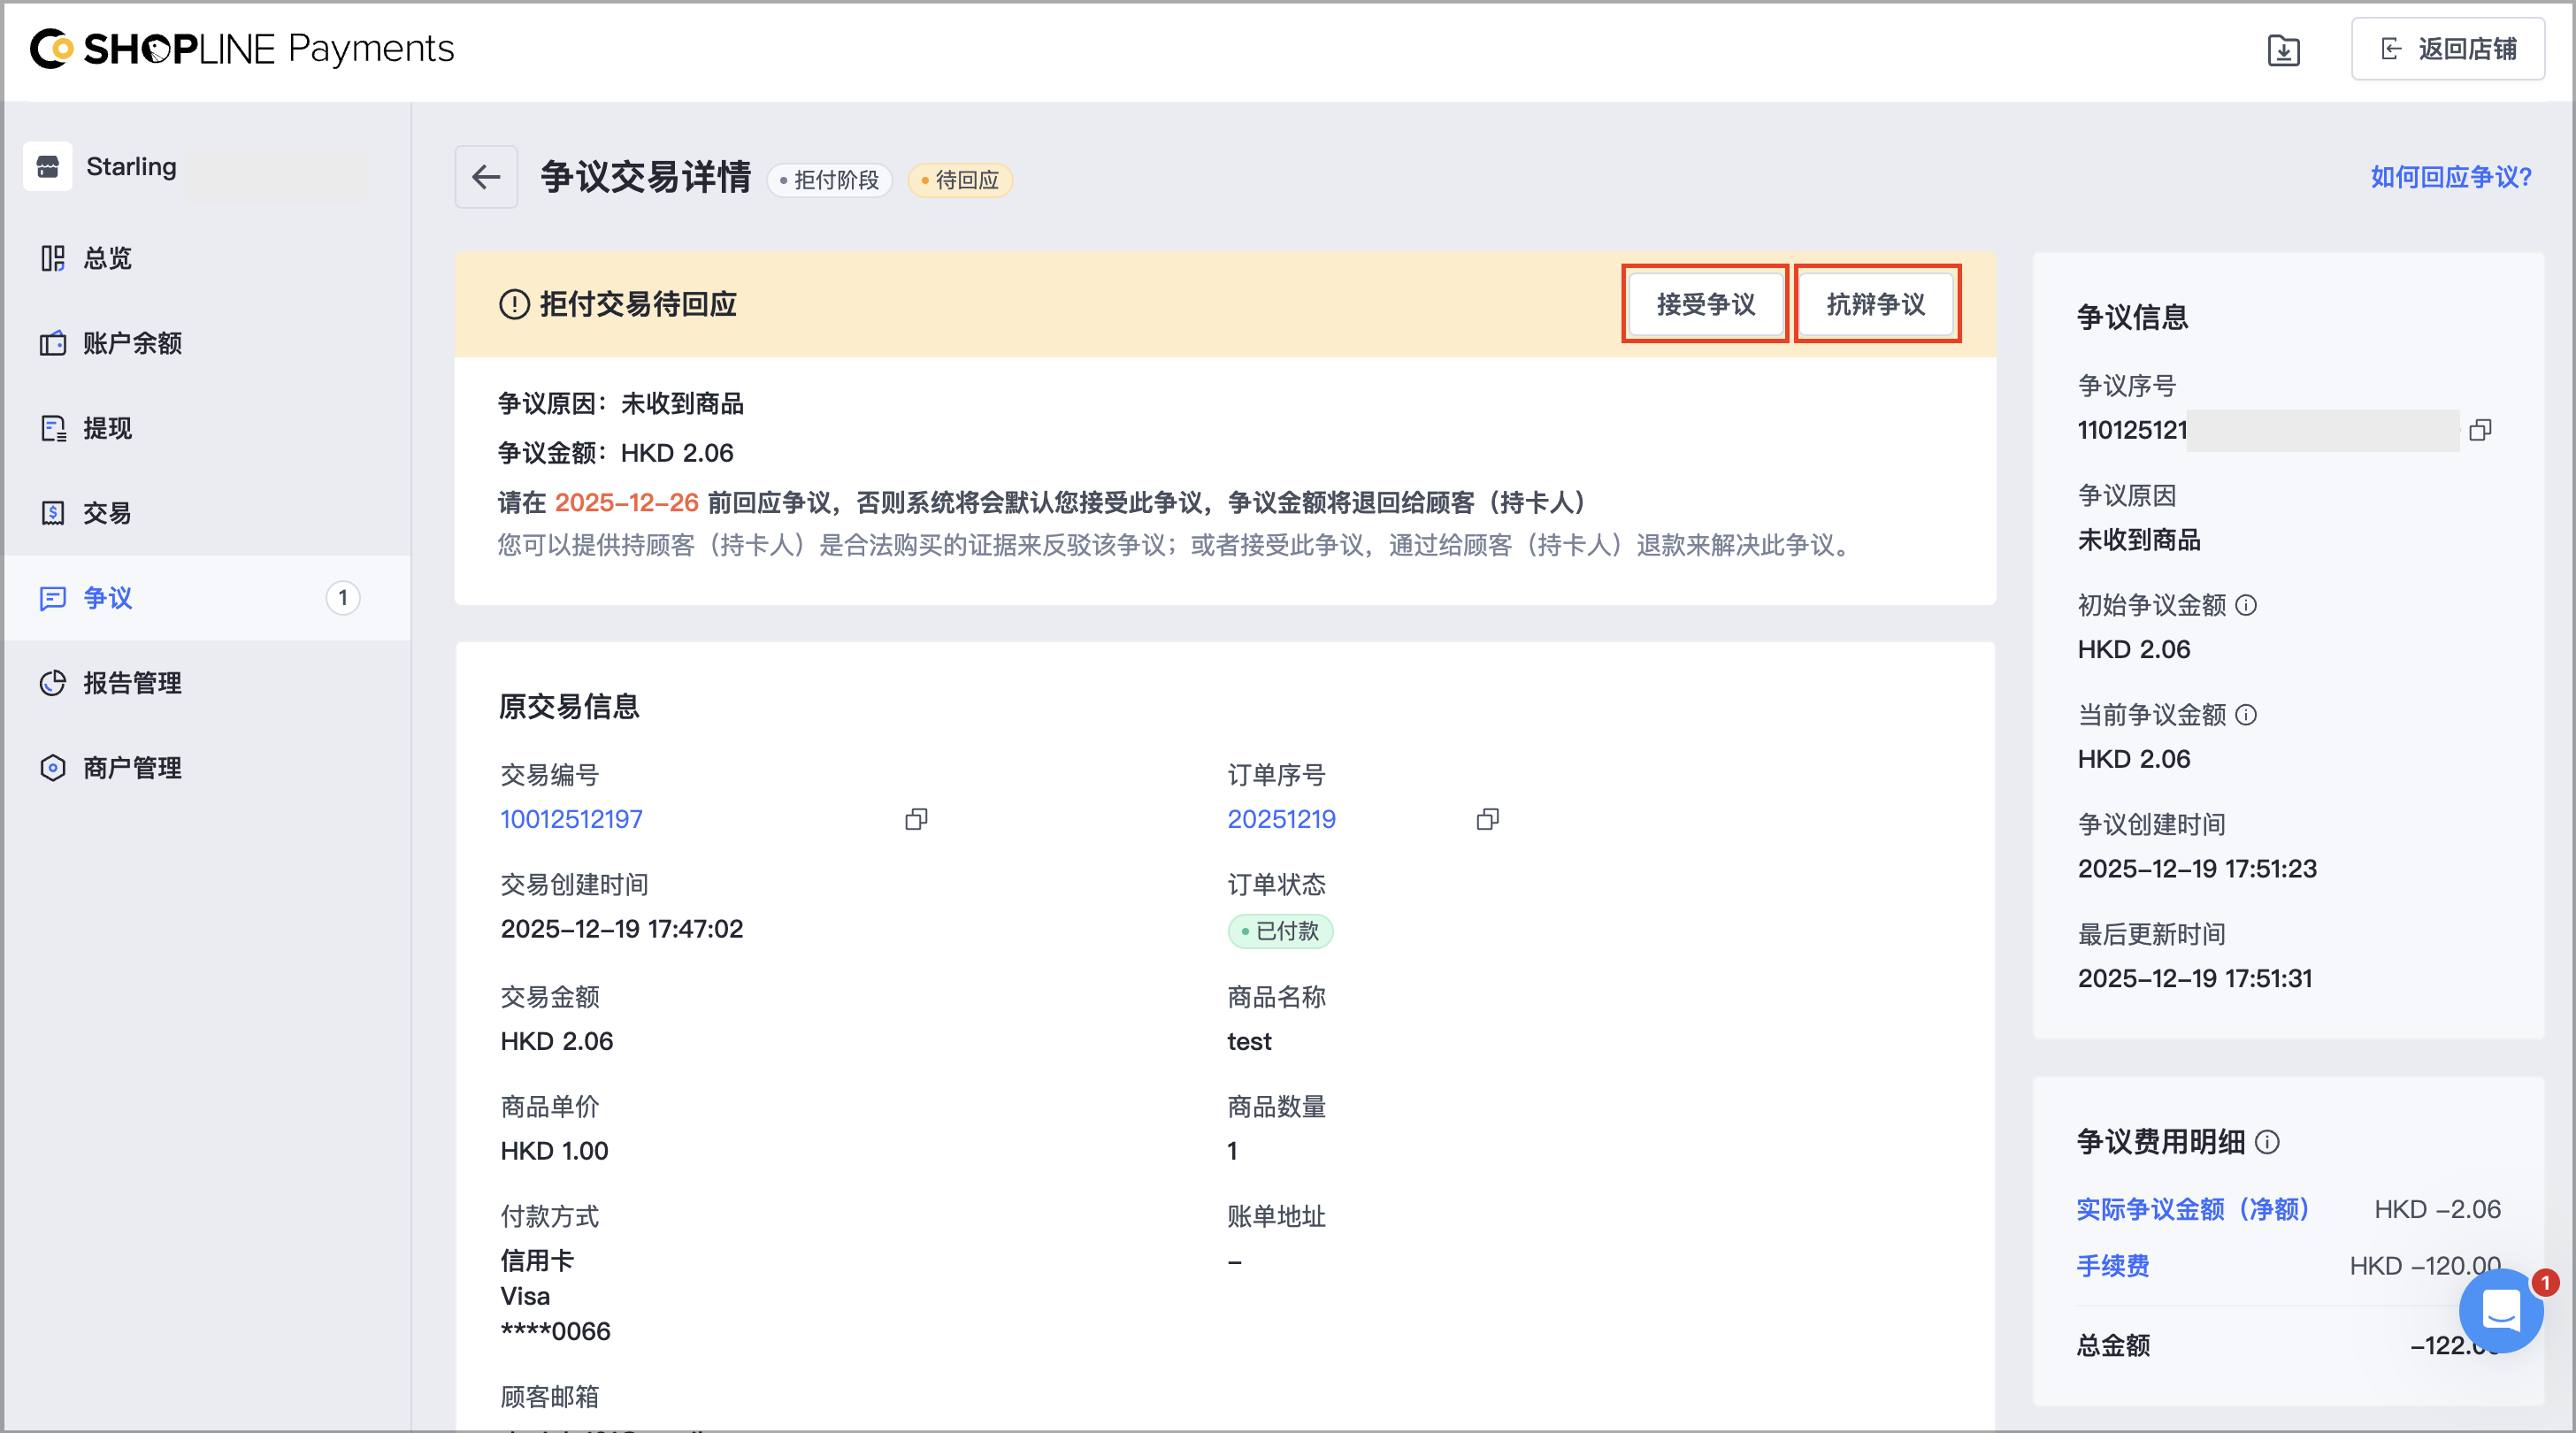The image size is (2576, 1433).
Task: Open 商户管理 in the sidebar
Action: tap(207, 768)
